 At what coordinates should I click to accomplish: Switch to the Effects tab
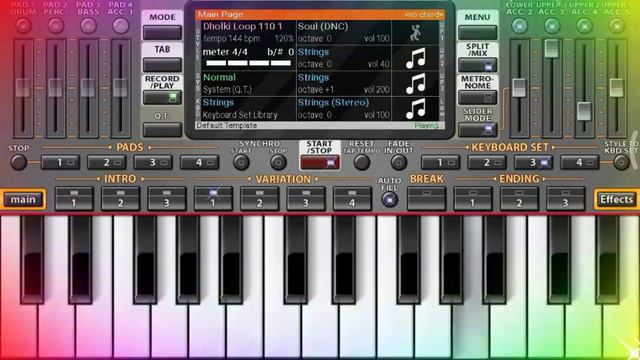coord(616,199)
